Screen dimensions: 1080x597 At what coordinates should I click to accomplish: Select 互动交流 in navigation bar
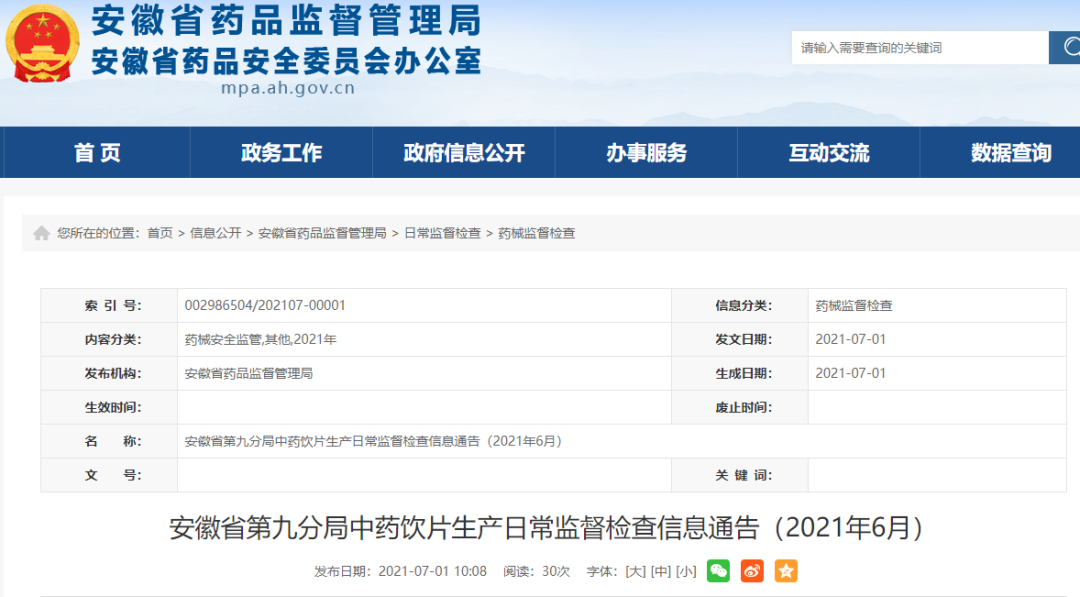(829, 153)
